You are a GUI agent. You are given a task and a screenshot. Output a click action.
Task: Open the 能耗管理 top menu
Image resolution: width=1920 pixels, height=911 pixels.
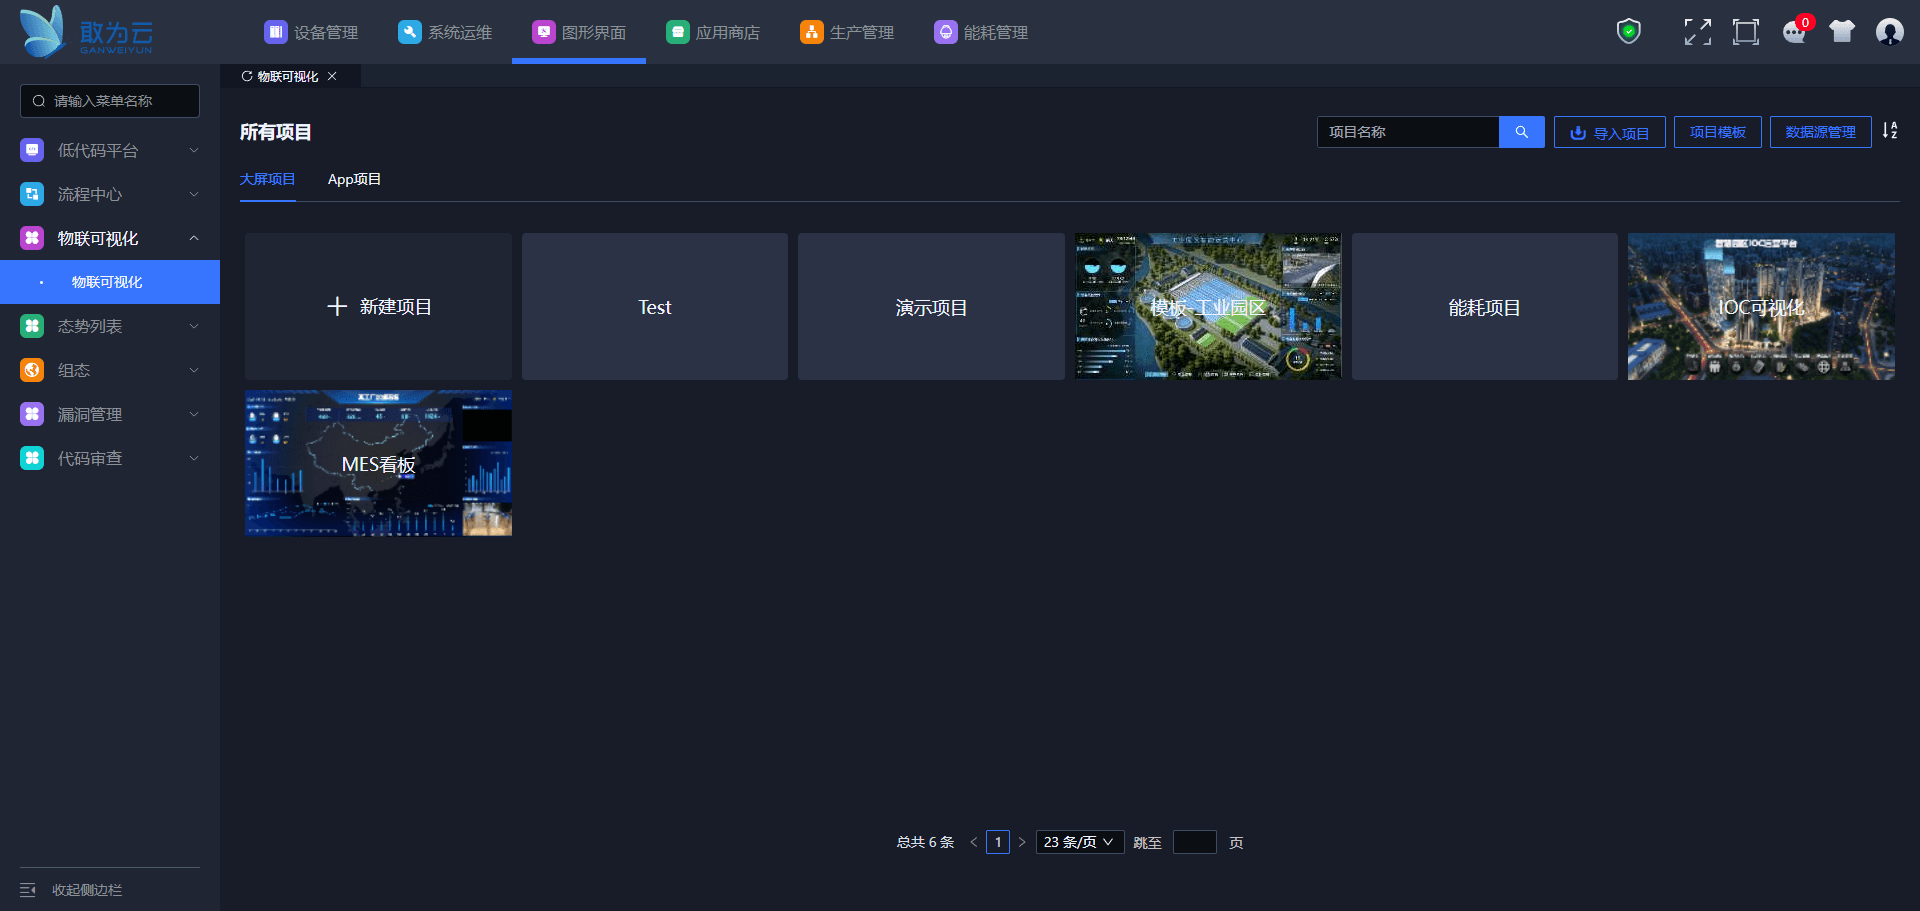981,32
